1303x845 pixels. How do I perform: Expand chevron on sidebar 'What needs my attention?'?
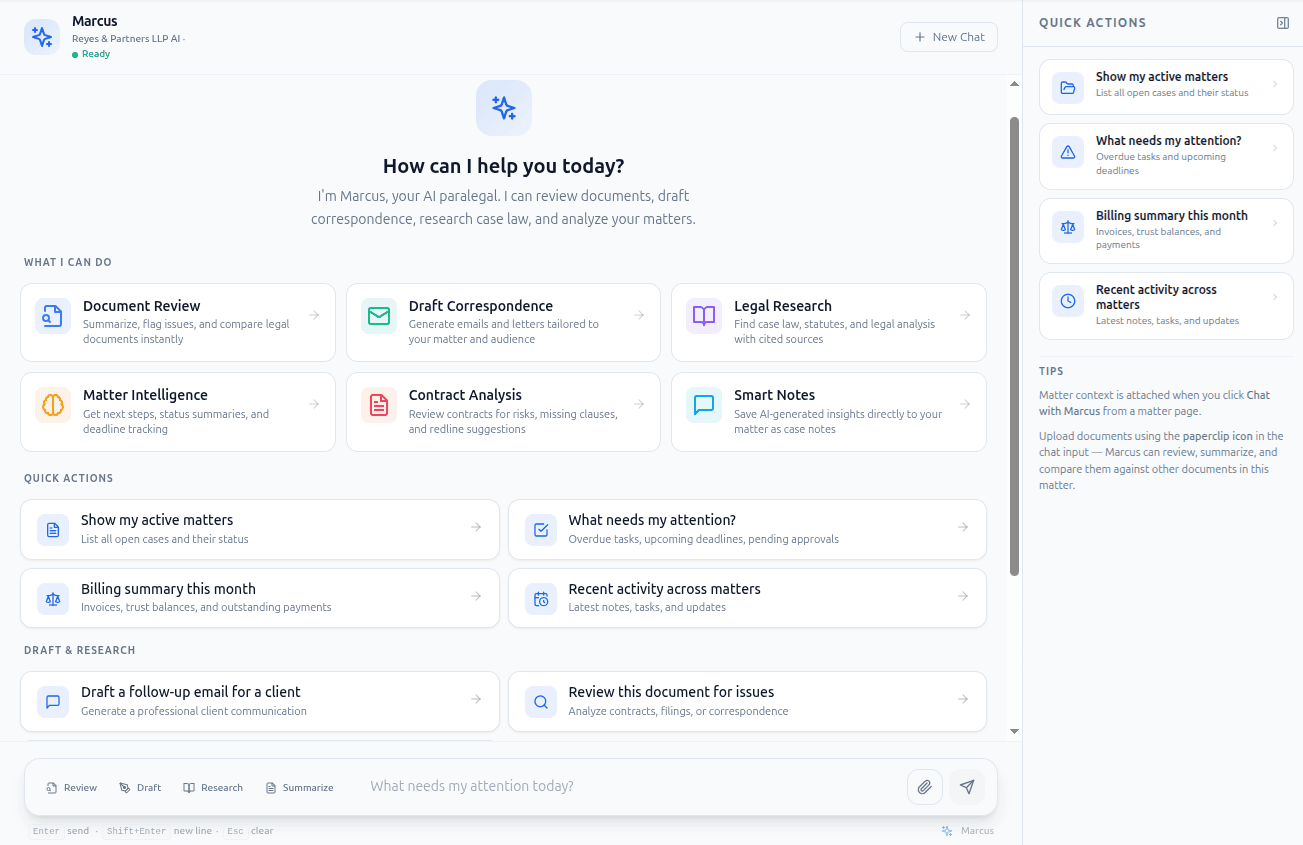[1275, 148]
